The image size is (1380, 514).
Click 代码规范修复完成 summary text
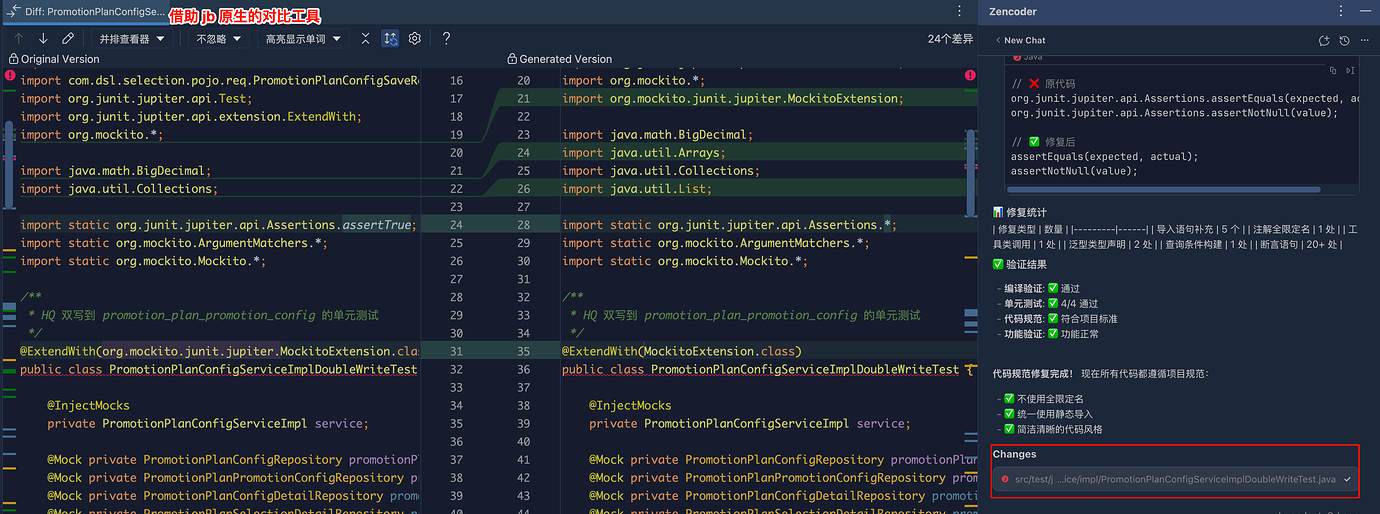click(x=1100, y=373)
